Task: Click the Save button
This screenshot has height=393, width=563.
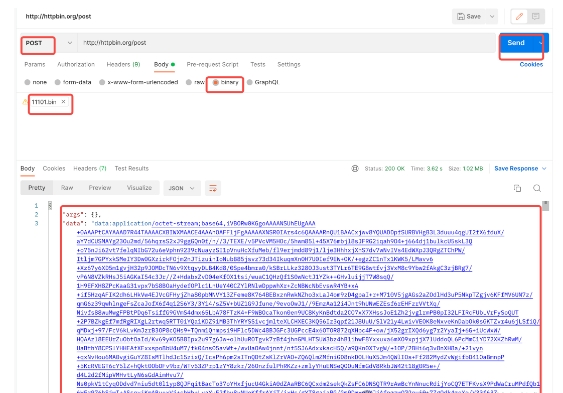Action: click(x=469, y=17)
